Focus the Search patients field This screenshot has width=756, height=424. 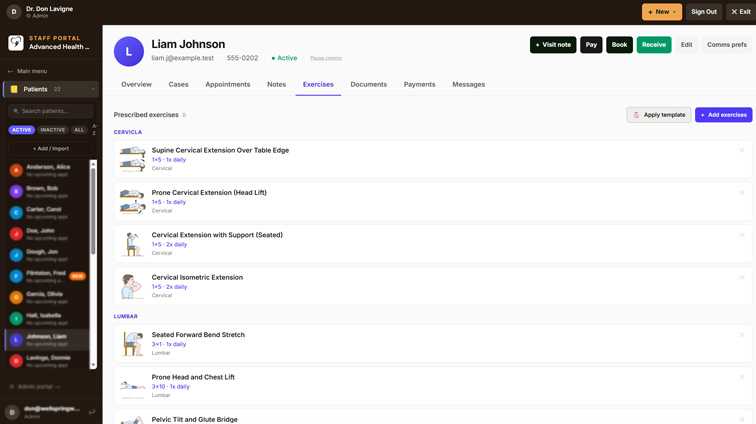tap(51, 111)
